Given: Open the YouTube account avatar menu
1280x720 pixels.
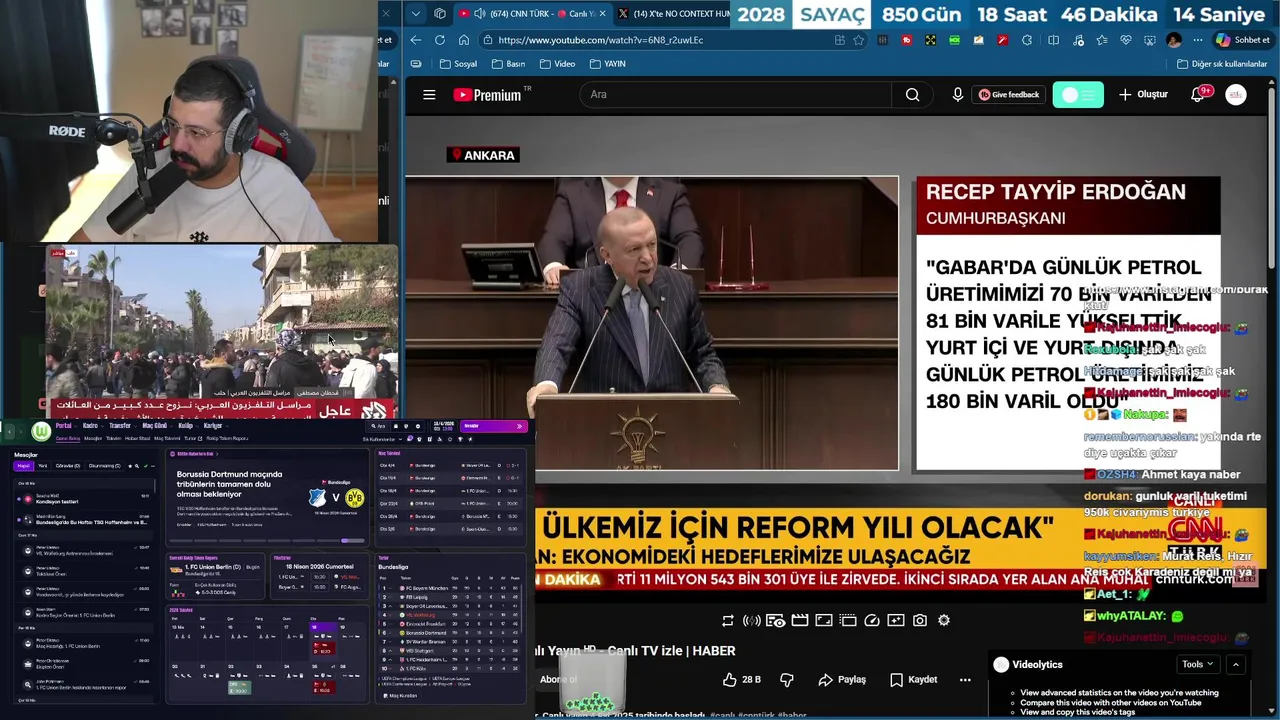Looking at the screenshot, I should click(x=1236, y=95).
